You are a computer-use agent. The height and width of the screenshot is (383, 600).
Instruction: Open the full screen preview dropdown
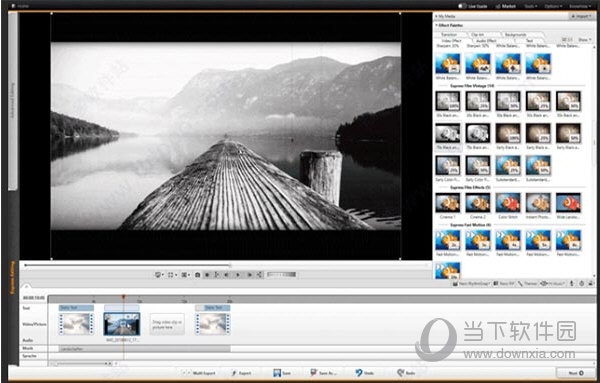click(x=172, y=275)
